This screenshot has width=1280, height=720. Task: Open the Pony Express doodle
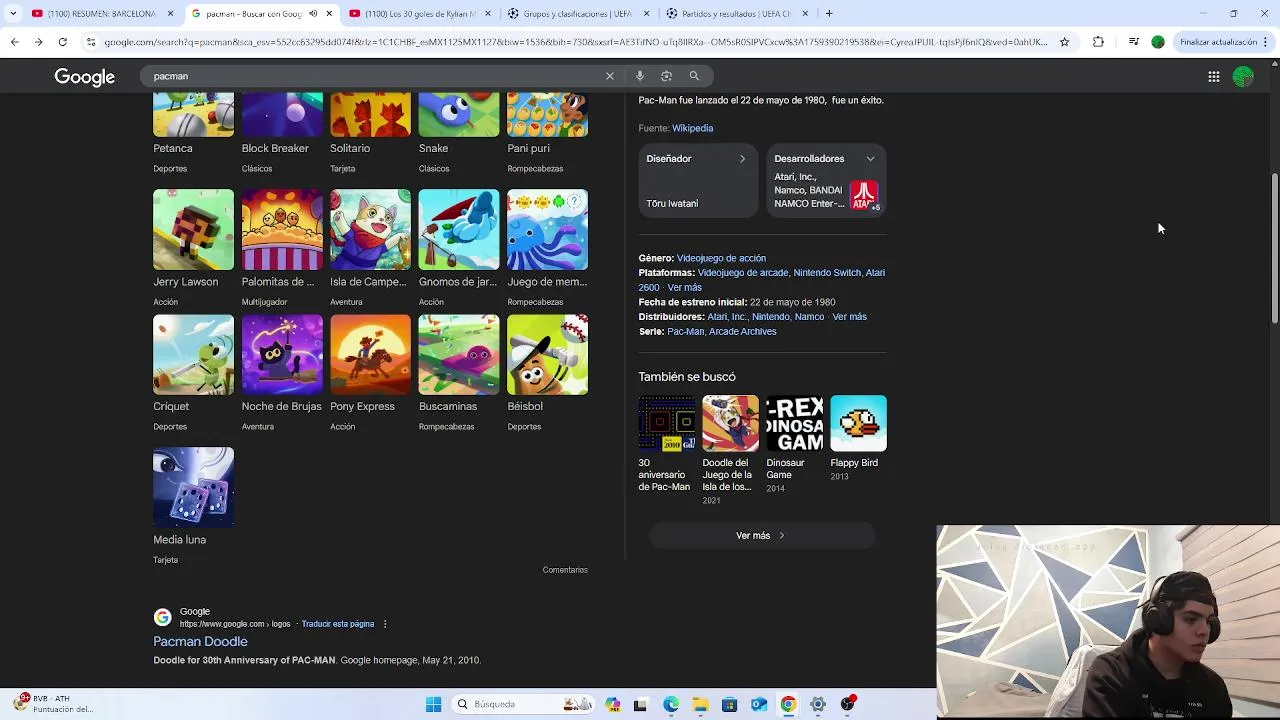click(370, 354)
